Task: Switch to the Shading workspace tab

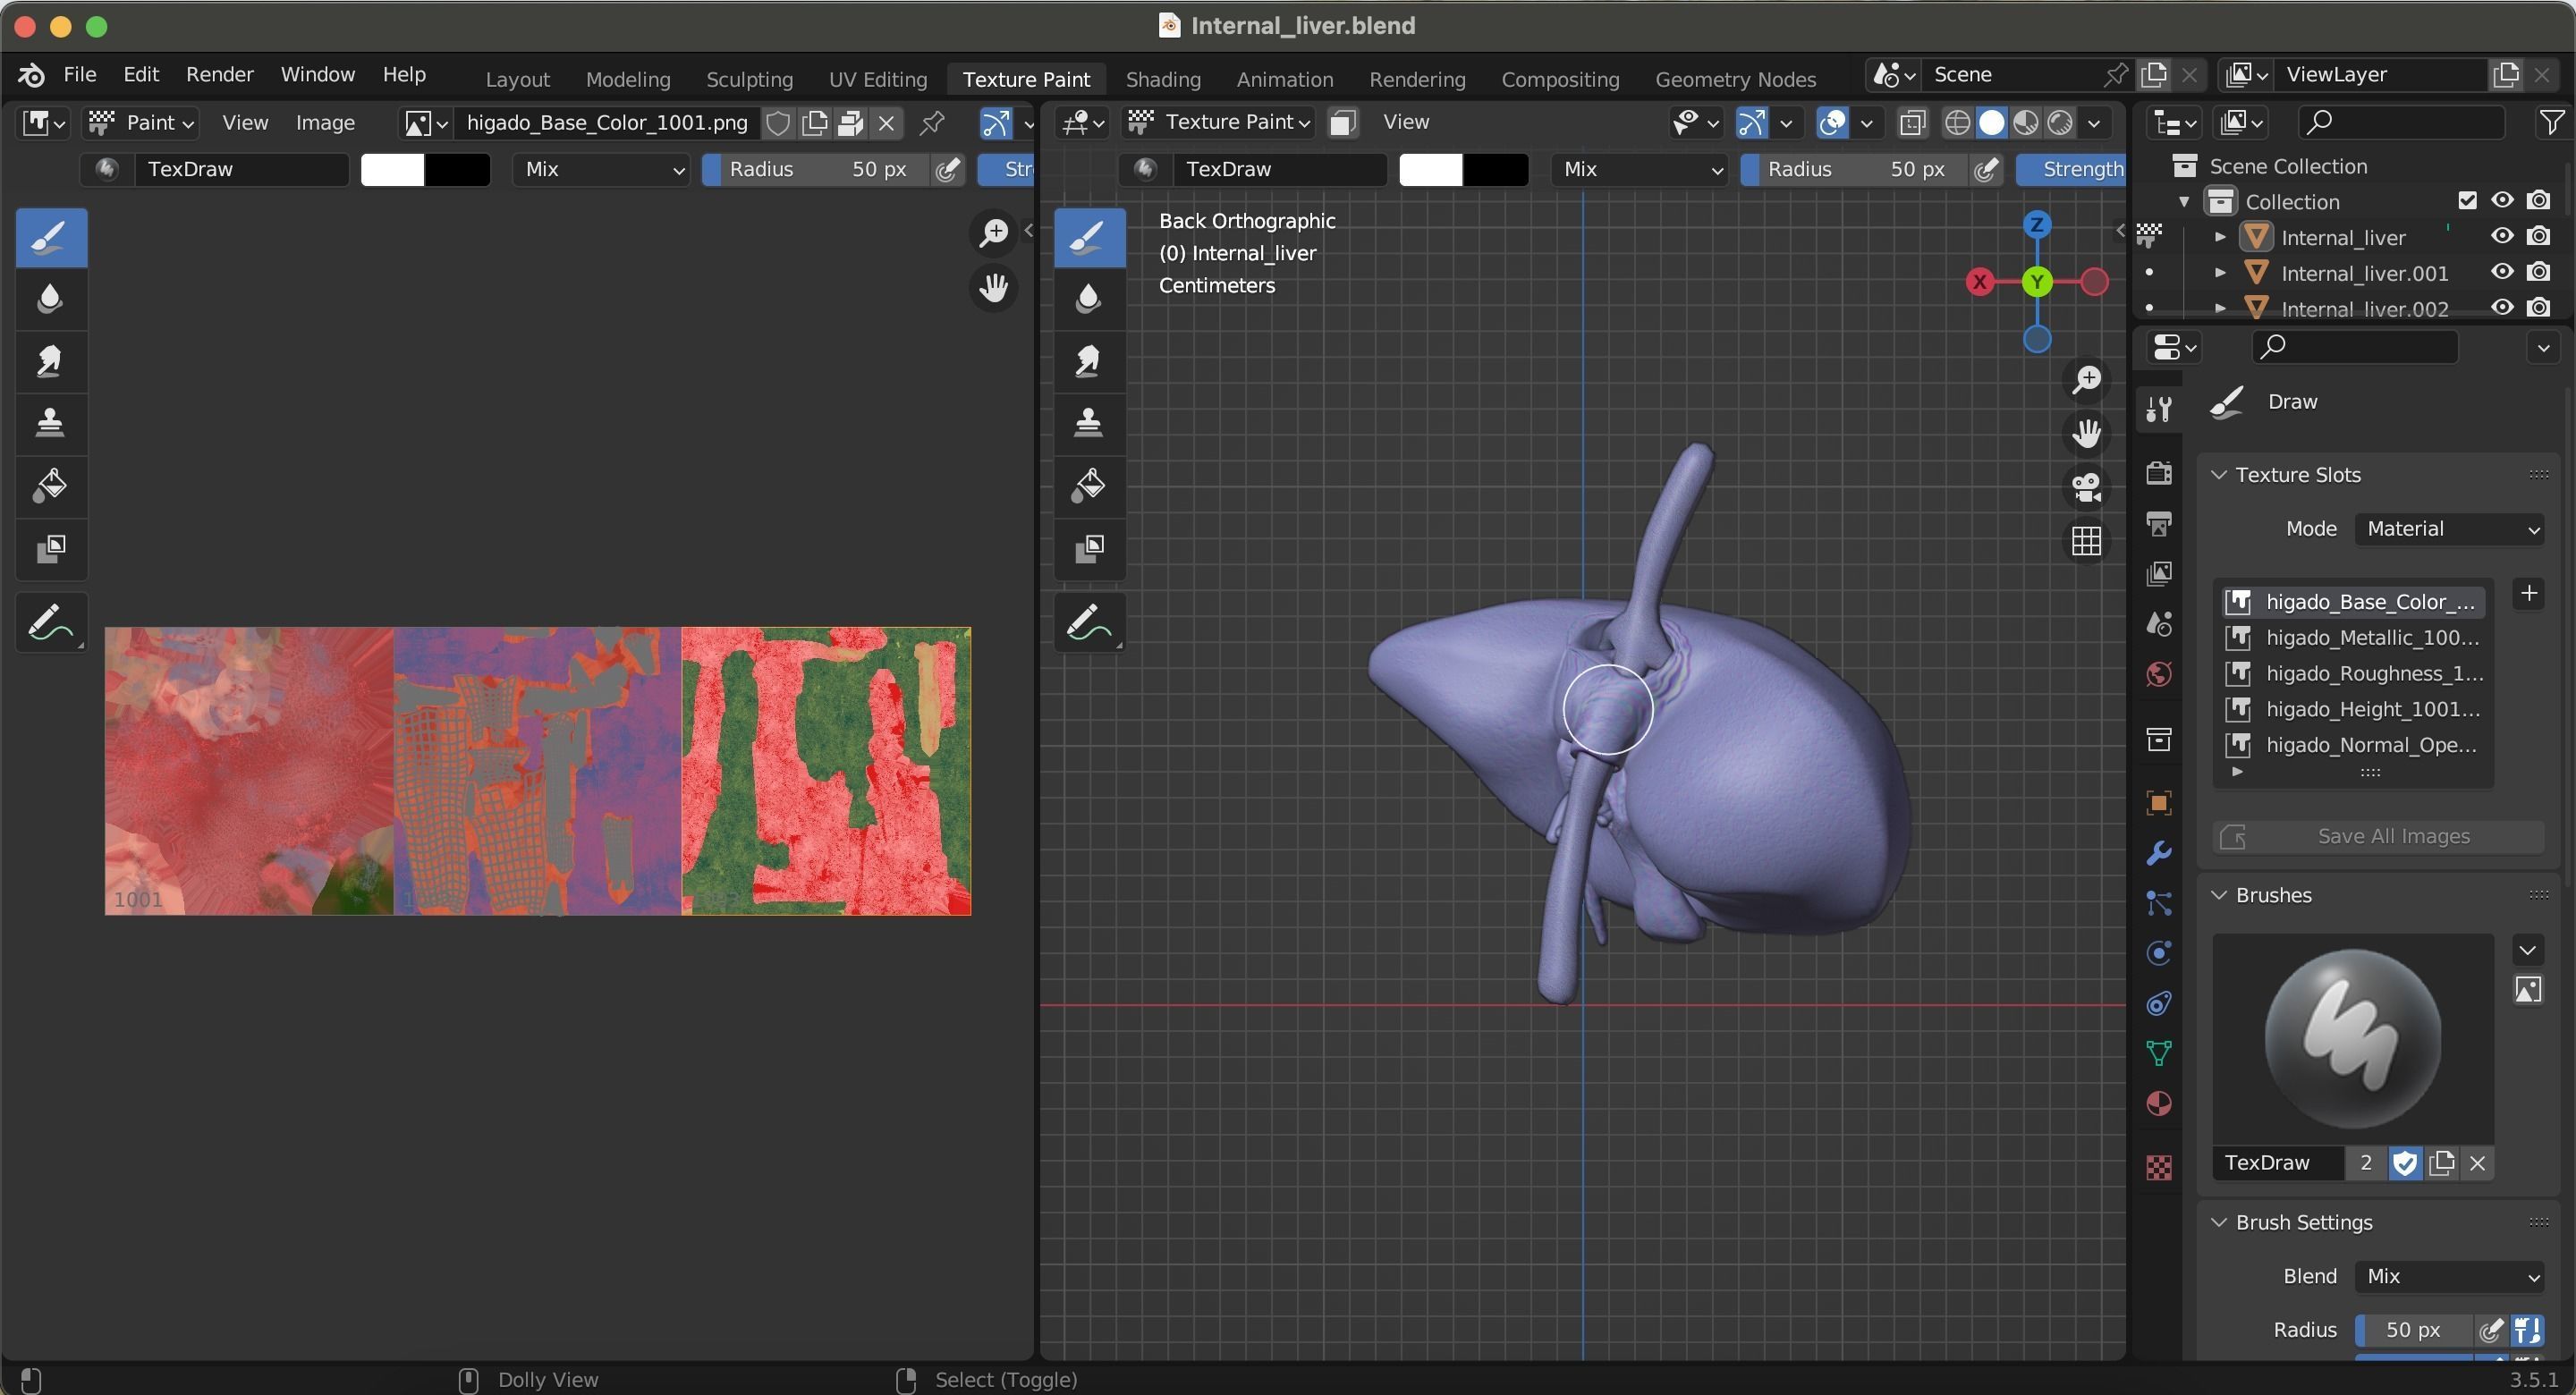Action: point(1163,79)
